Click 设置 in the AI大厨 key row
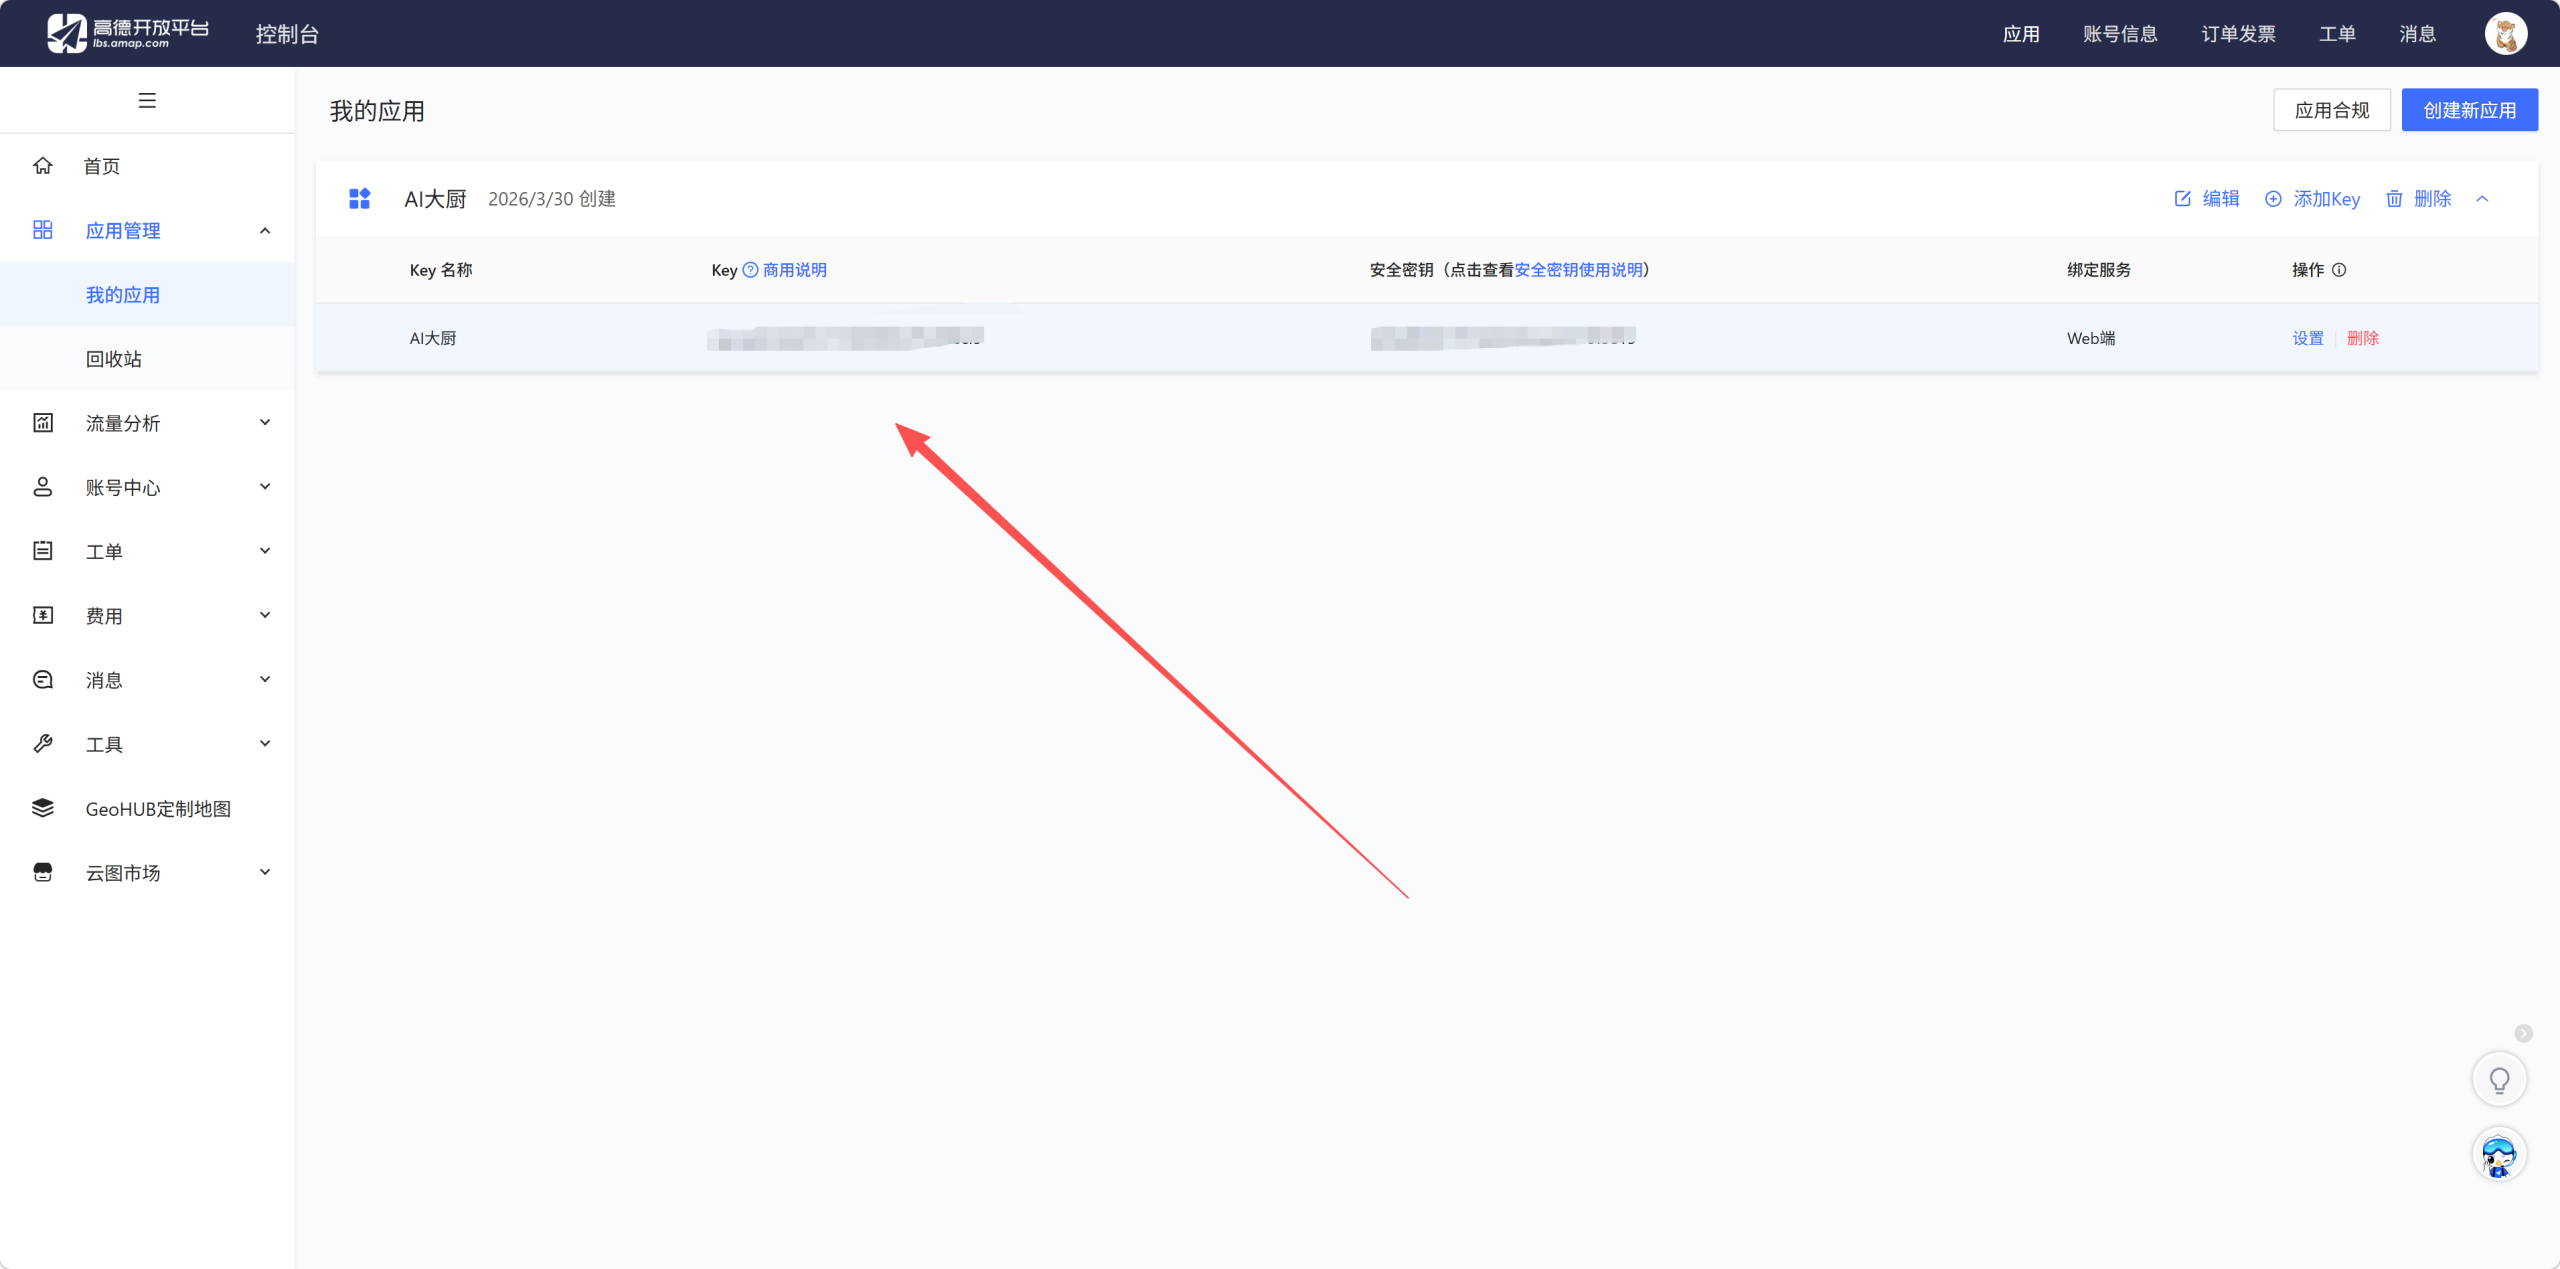Viewport: 2560px width, 1269px height. 2307,338
